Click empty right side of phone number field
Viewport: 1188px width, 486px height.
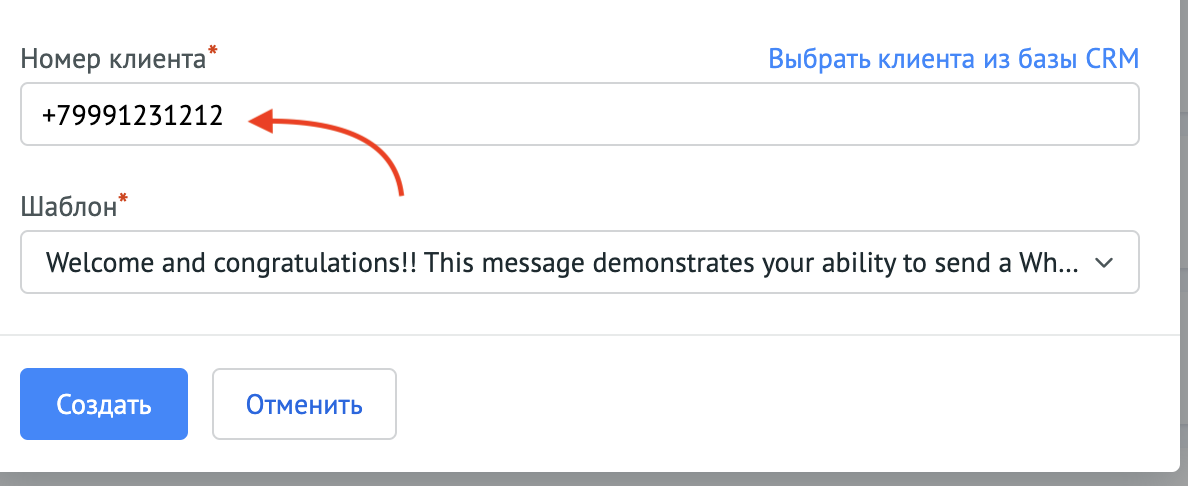(x=758, y=114)
